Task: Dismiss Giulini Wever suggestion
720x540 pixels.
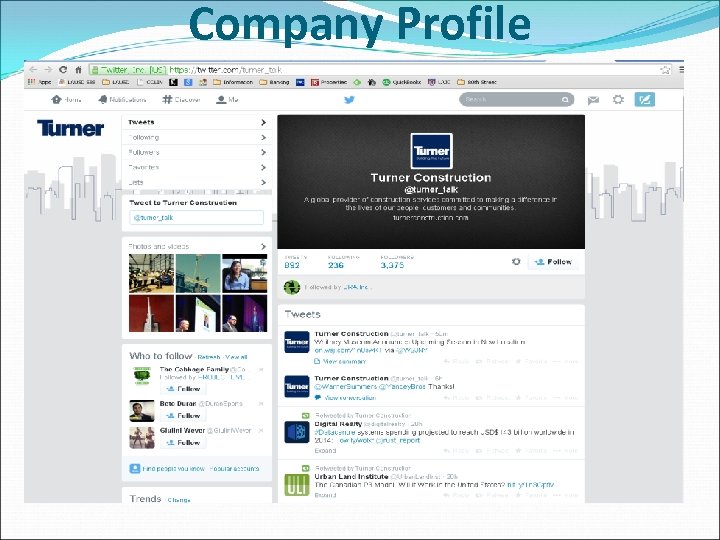Action: (261, 431)
